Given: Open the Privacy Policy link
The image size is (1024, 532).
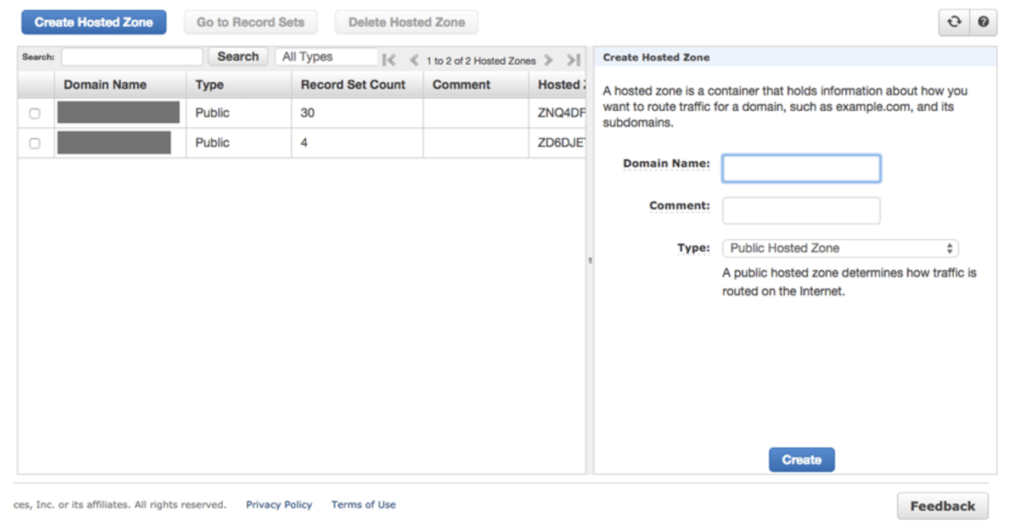Looking at the screenshot, I should pos(279,505).
